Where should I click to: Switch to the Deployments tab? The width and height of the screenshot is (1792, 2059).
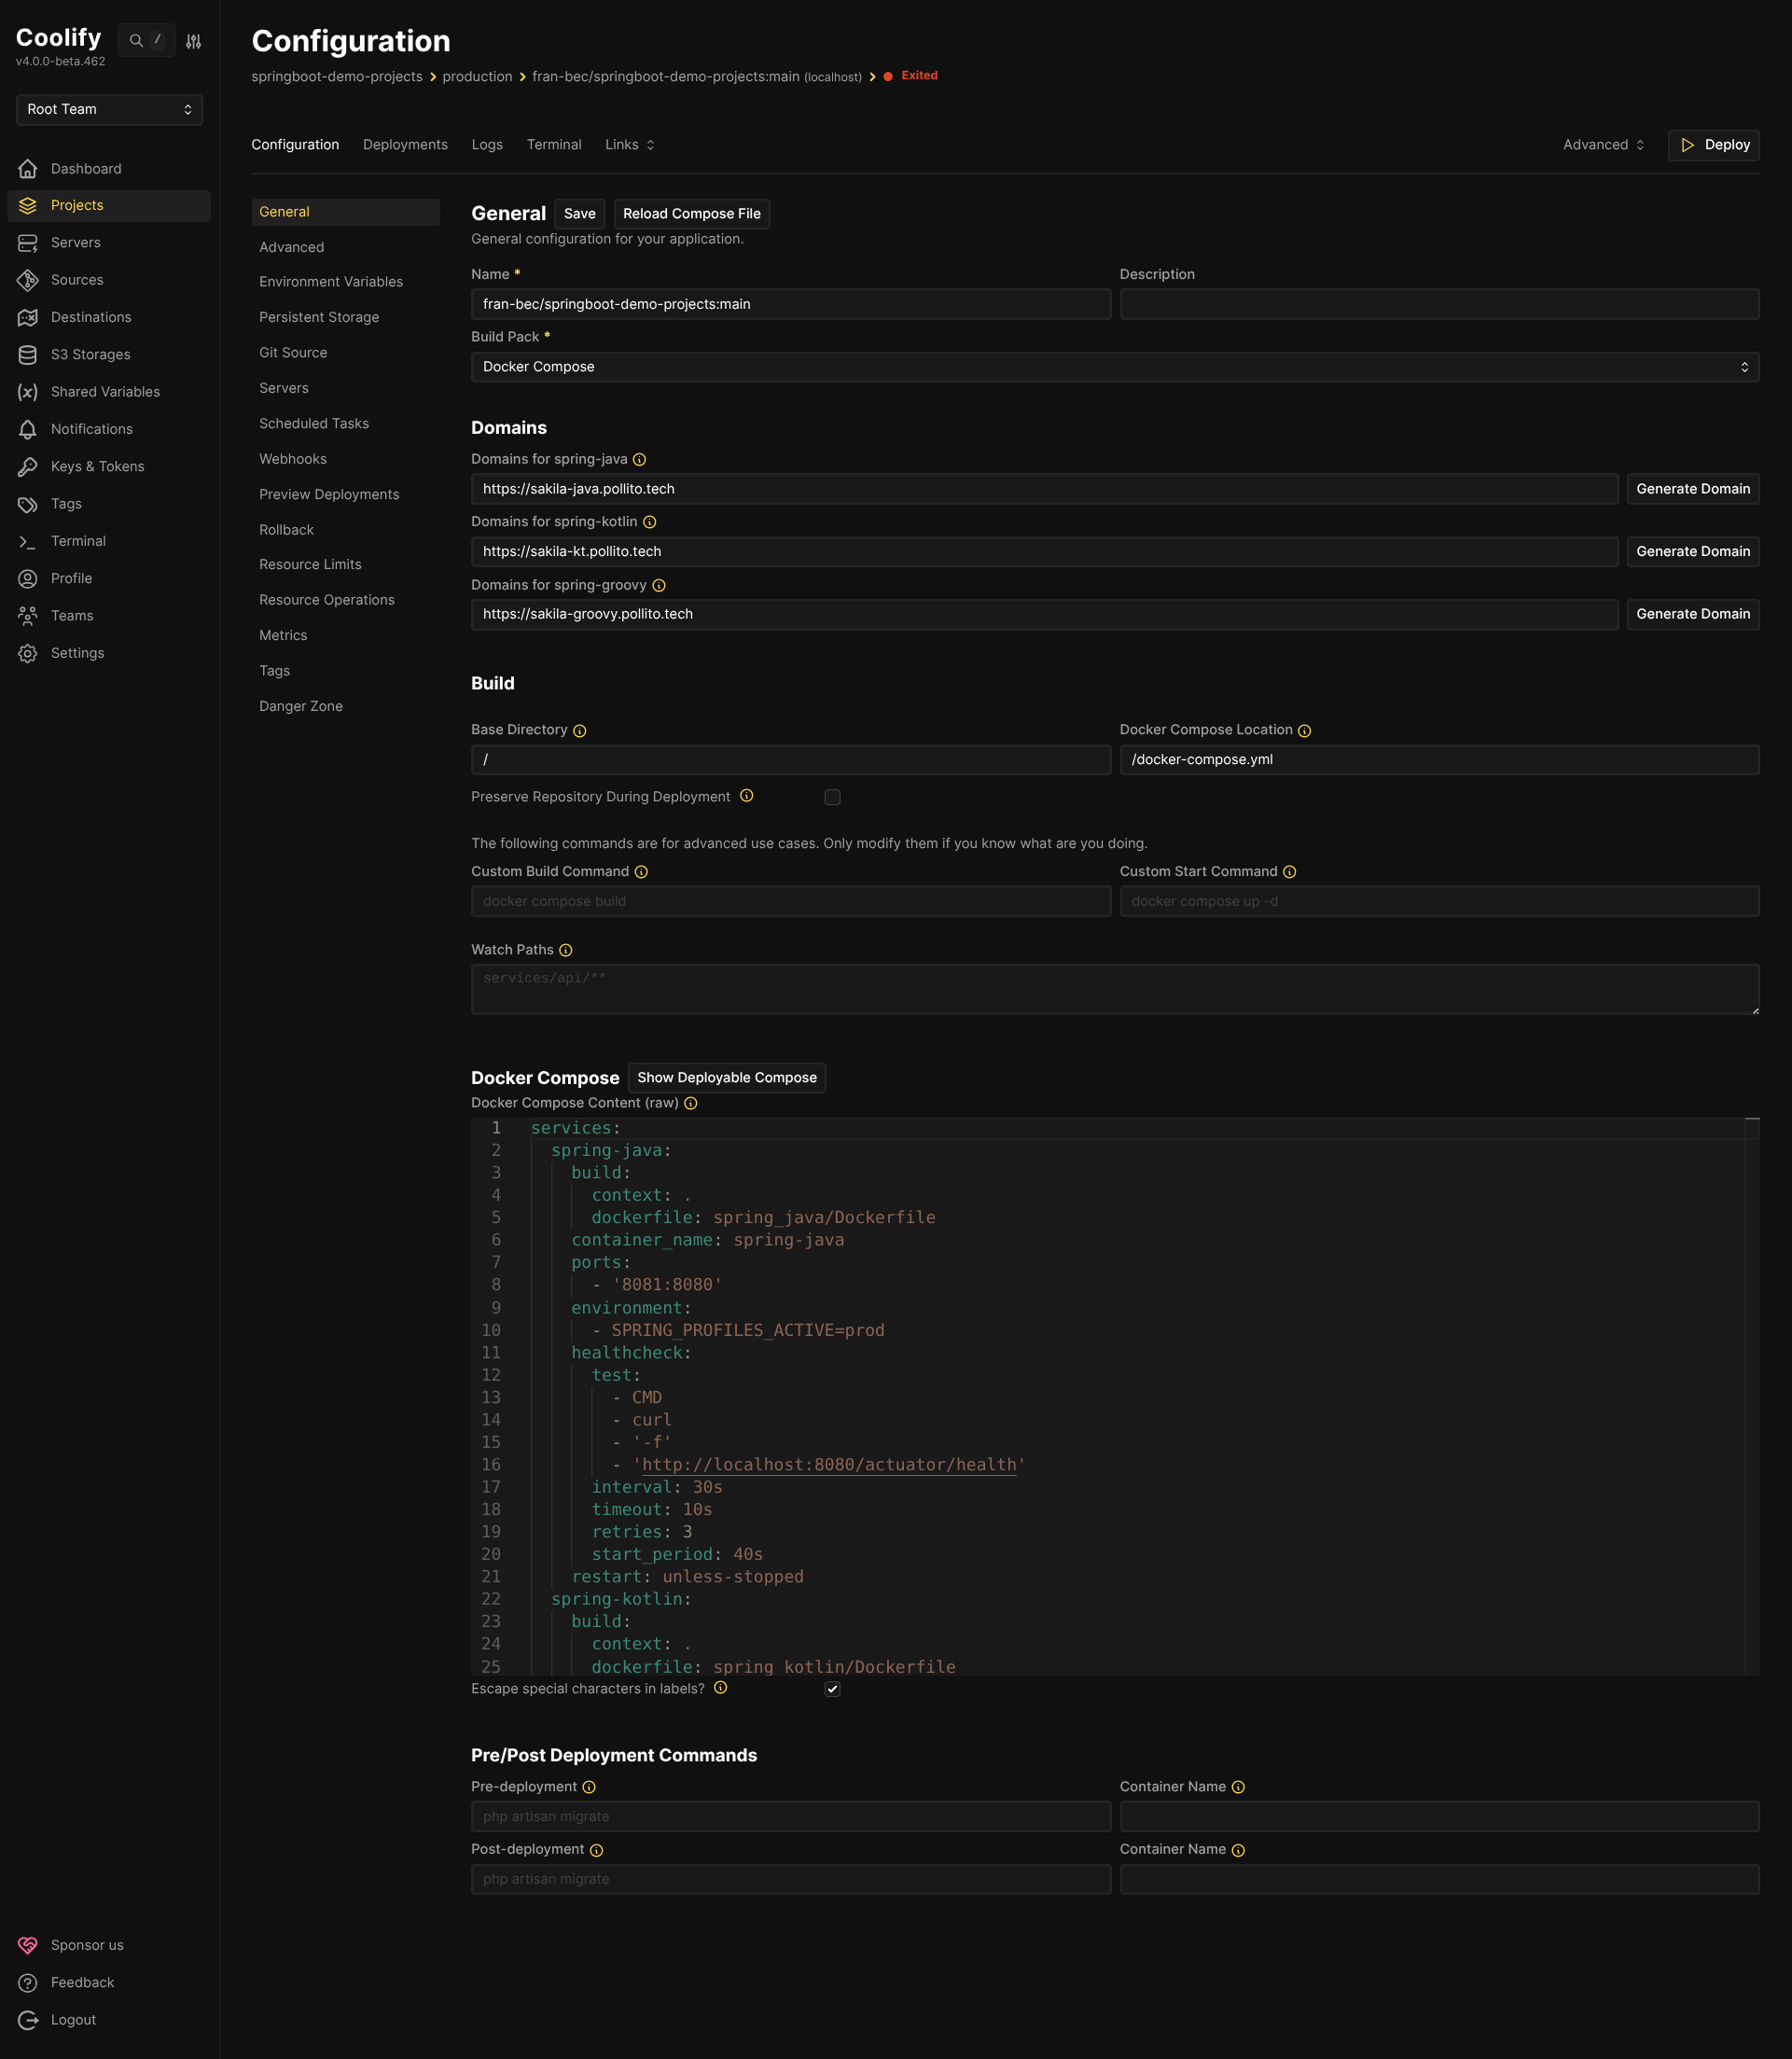[405, 145]
